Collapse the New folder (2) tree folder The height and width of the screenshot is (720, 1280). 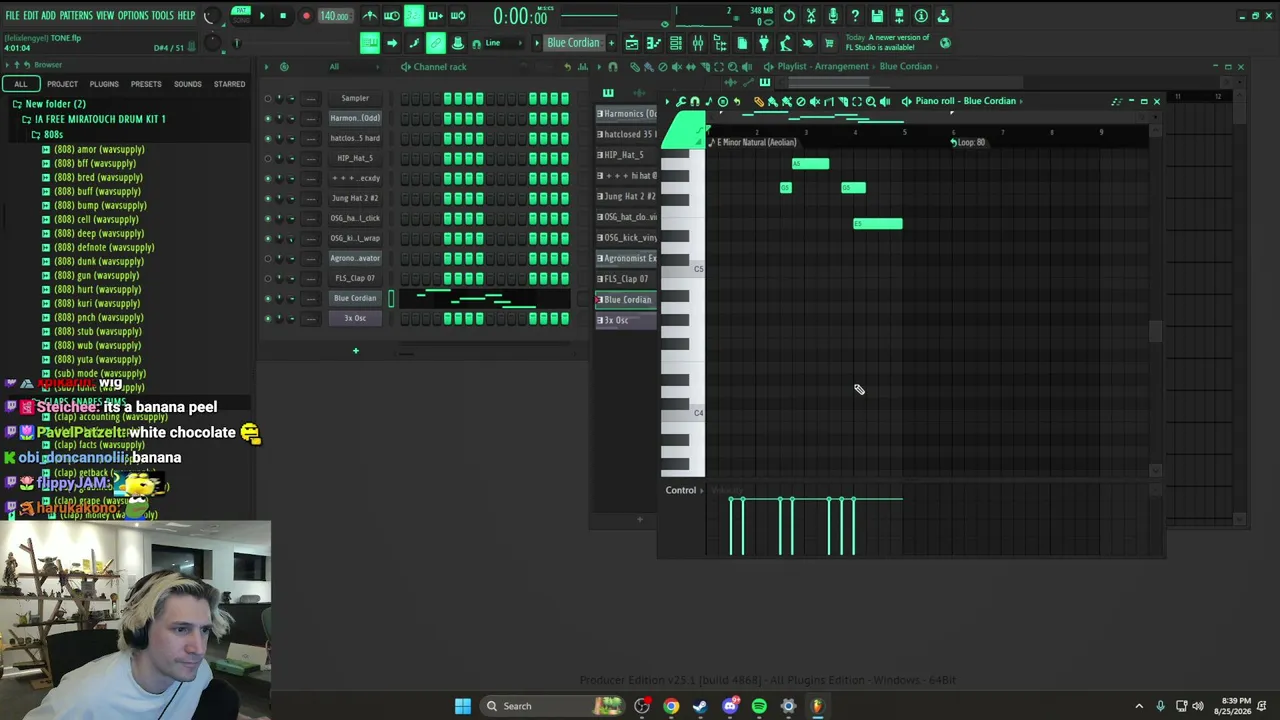[17, 104]
